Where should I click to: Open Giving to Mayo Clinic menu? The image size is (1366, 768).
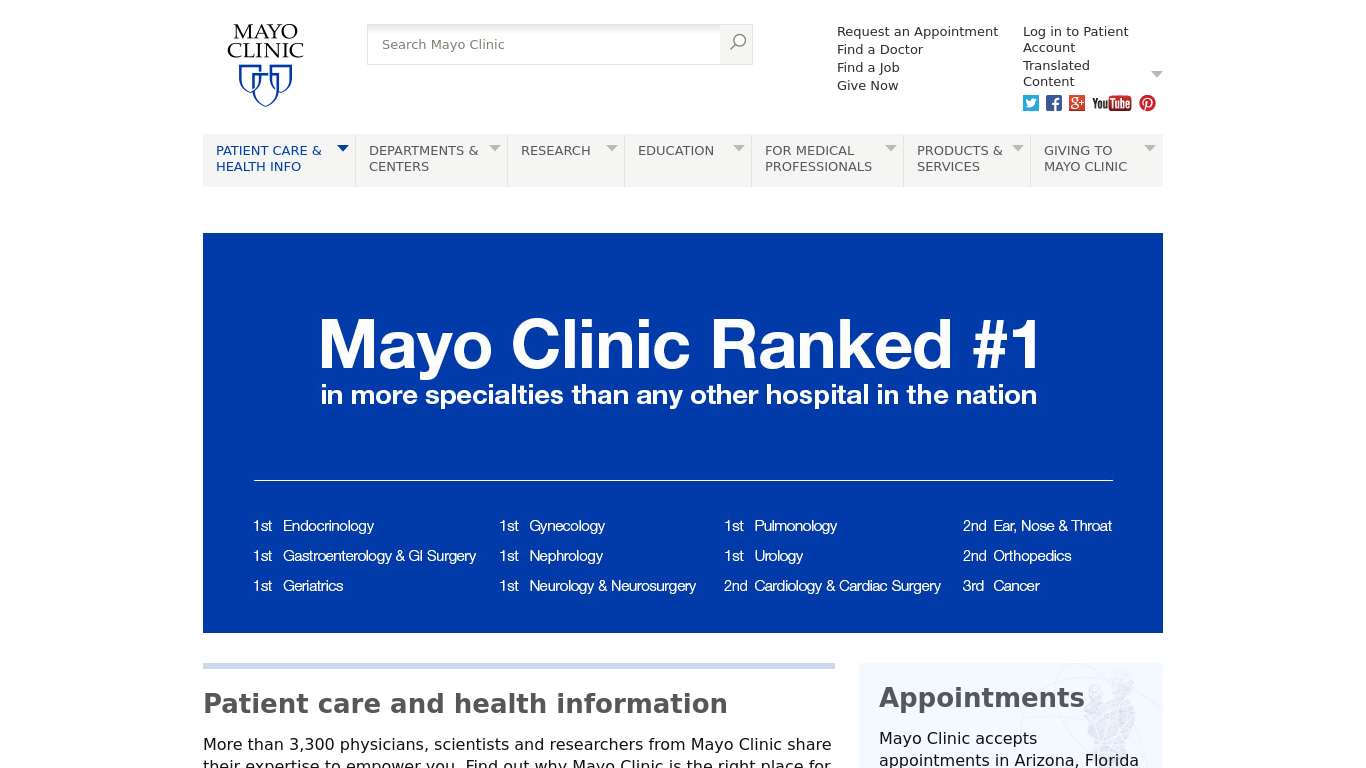(1085, 159)
